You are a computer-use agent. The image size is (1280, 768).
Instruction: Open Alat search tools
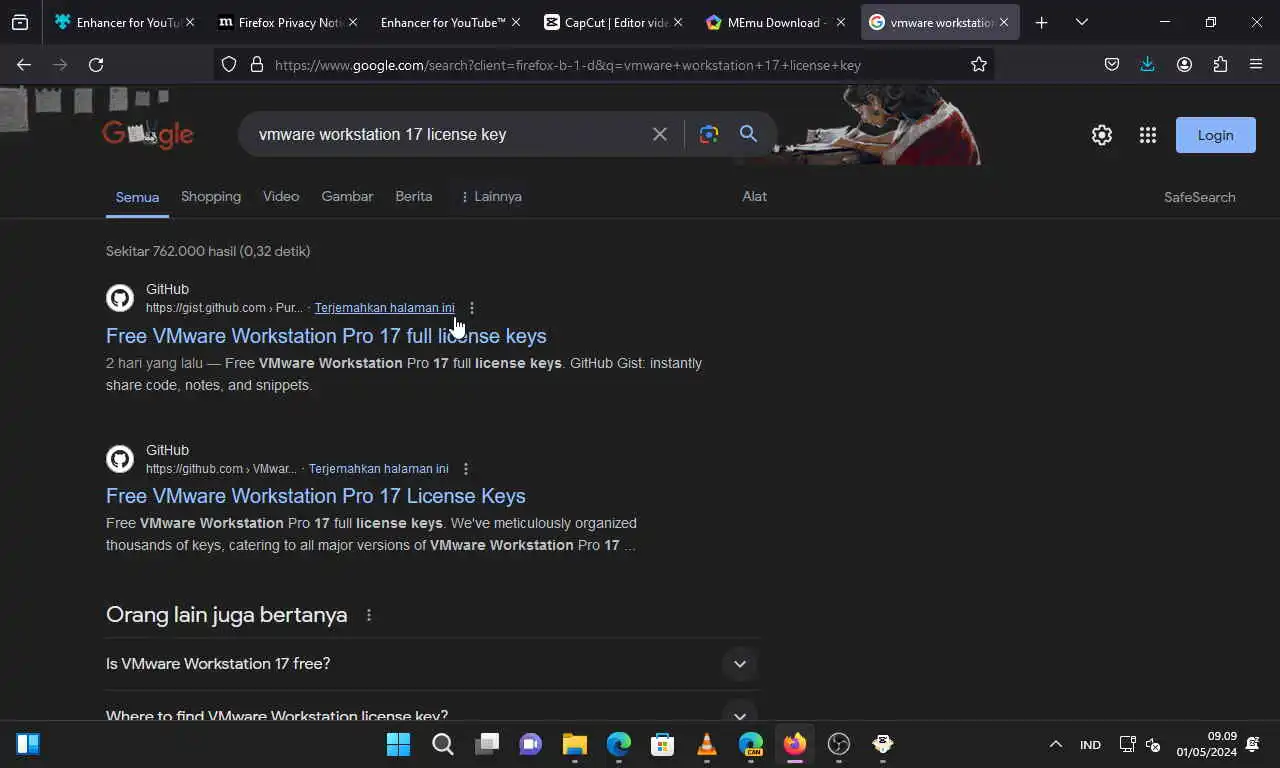[x=754, y=197]
